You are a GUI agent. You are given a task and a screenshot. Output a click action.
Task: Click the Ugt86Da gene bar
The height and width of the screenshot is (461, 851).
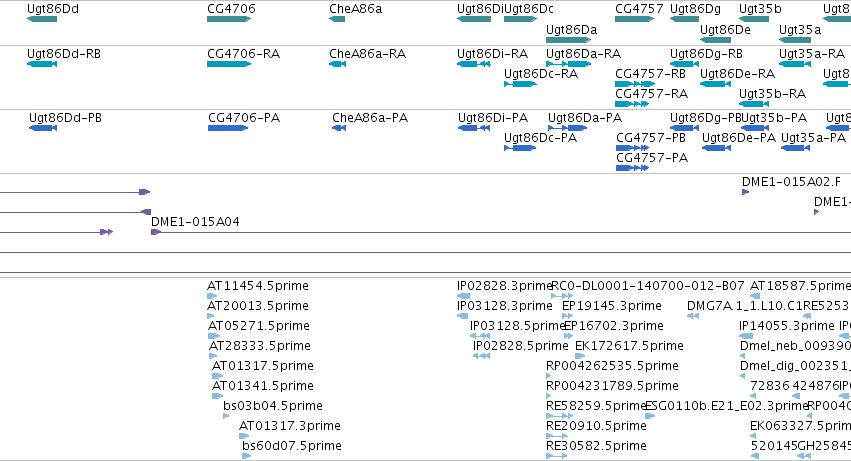point(568,40)
